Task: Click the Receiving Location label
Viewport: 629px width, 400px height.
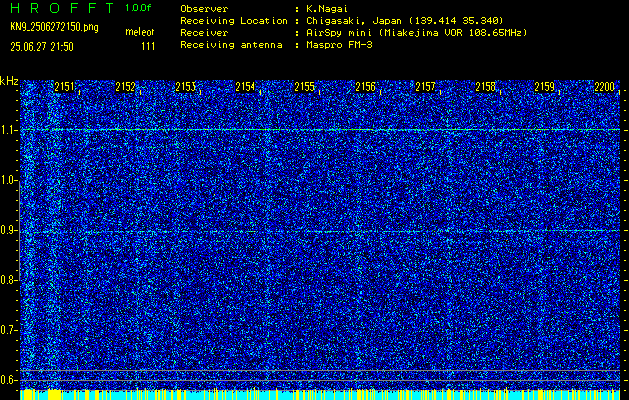Action: pyautogui.click(x=234, y=20)
